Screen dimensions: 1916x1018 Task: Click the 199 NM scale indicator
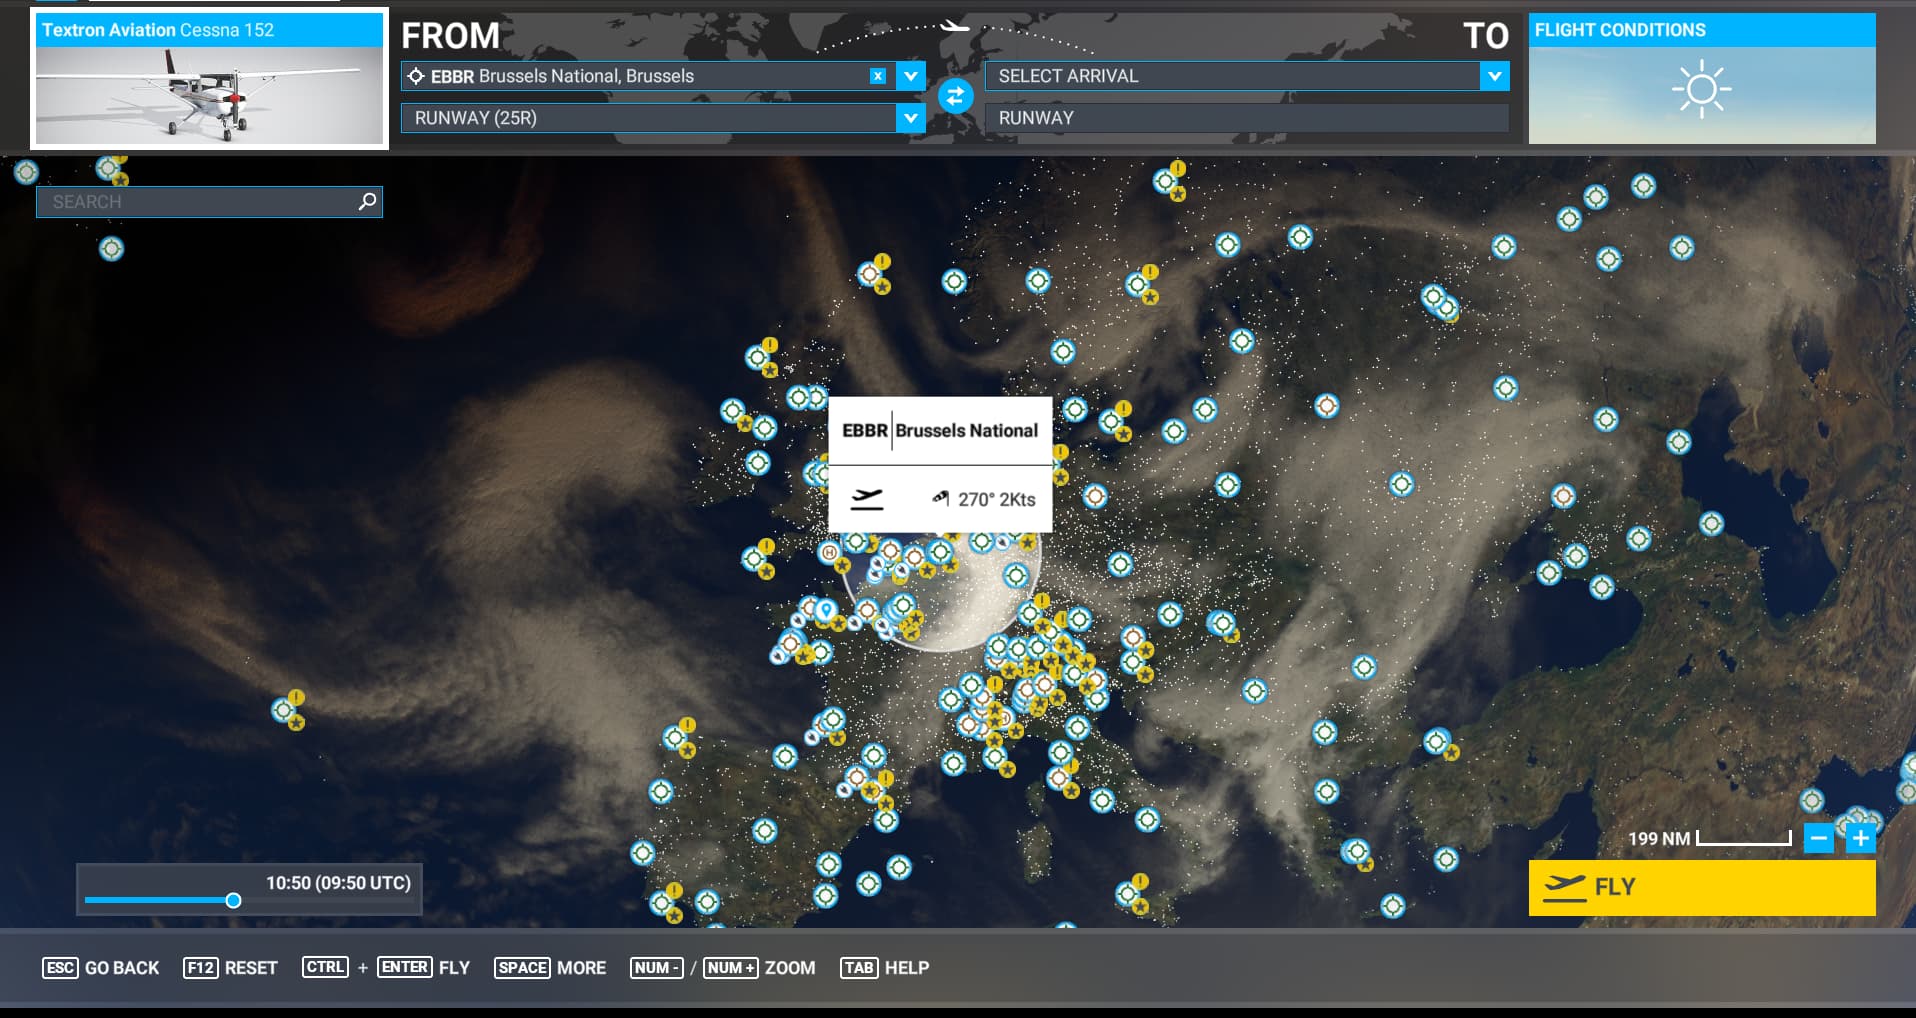click(x=1708, y=838)
